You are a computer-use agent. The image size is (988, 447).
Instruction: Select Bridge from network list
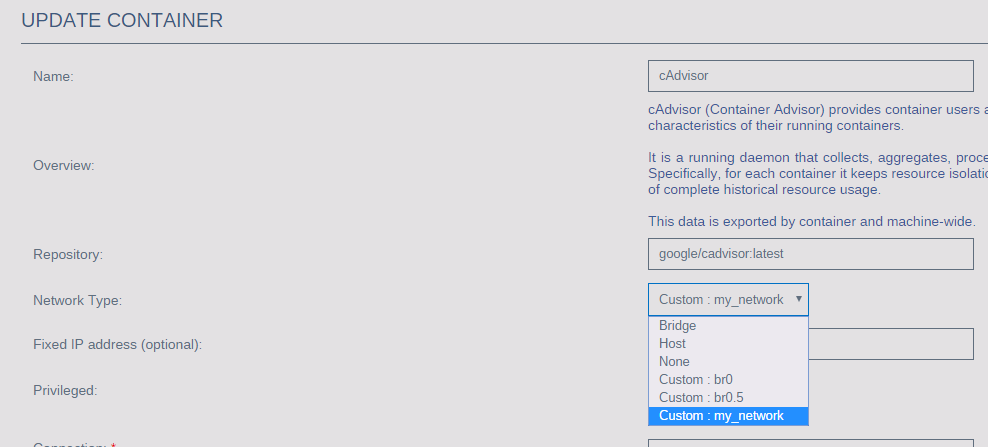pyautogui.click(x=728, y=325)
